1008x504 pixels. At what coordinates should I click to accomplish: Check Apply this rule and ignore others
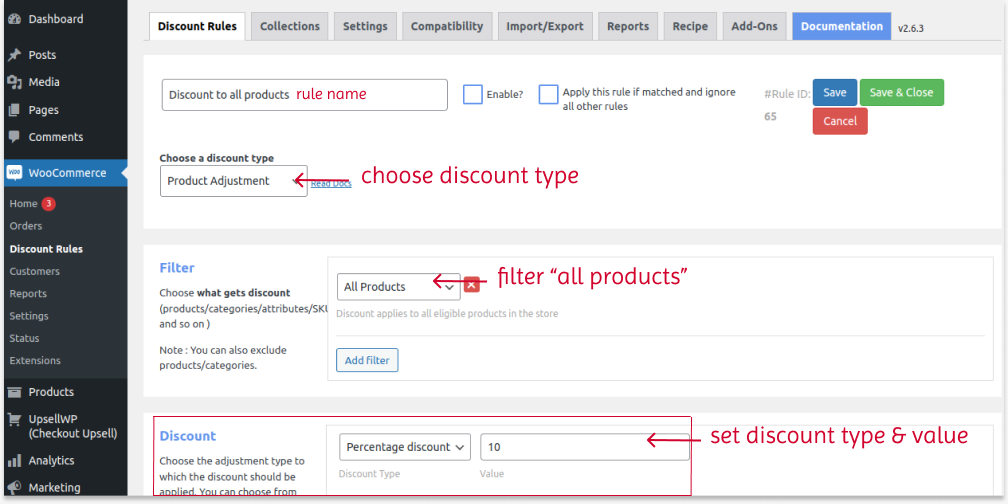548,94
